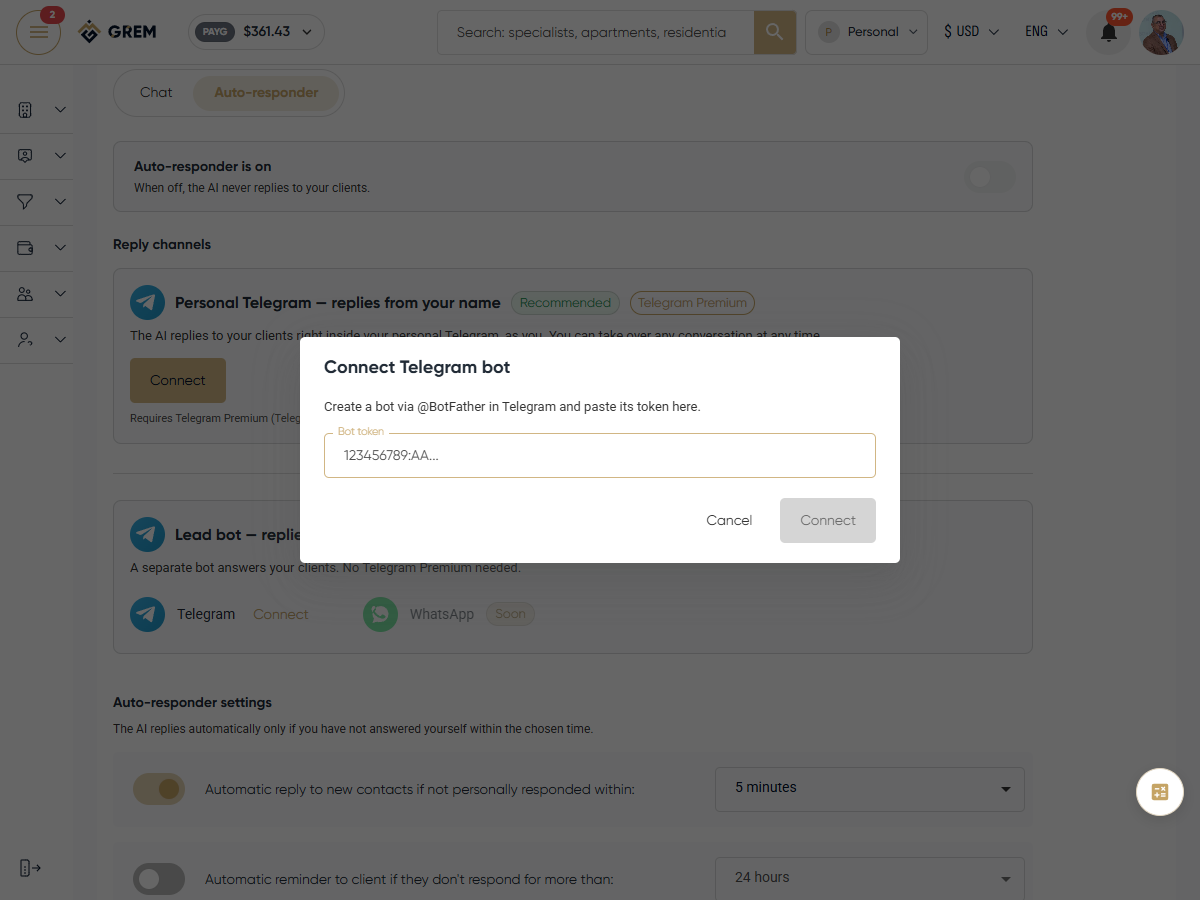Cancel the Connect Telegram bot dialog
1200x900 pixels.
coord(729,520)
